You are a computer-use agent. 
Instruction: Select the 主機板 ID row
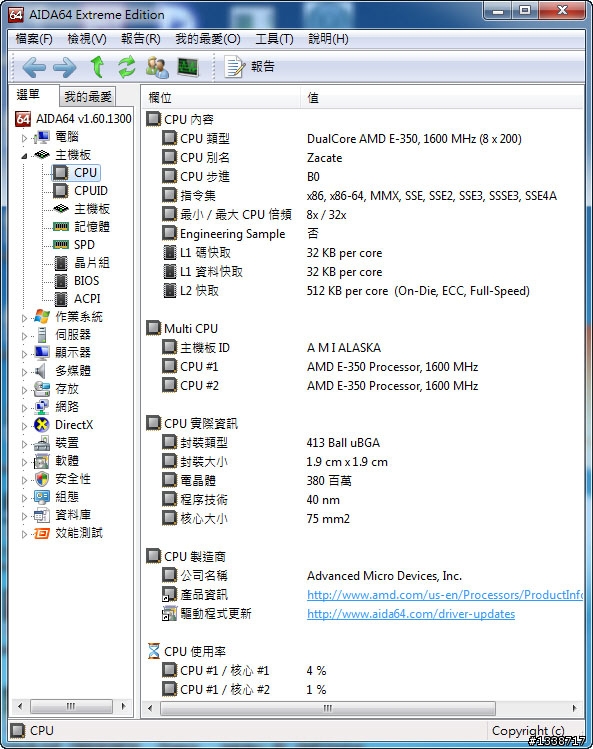[x=363, y=347]
